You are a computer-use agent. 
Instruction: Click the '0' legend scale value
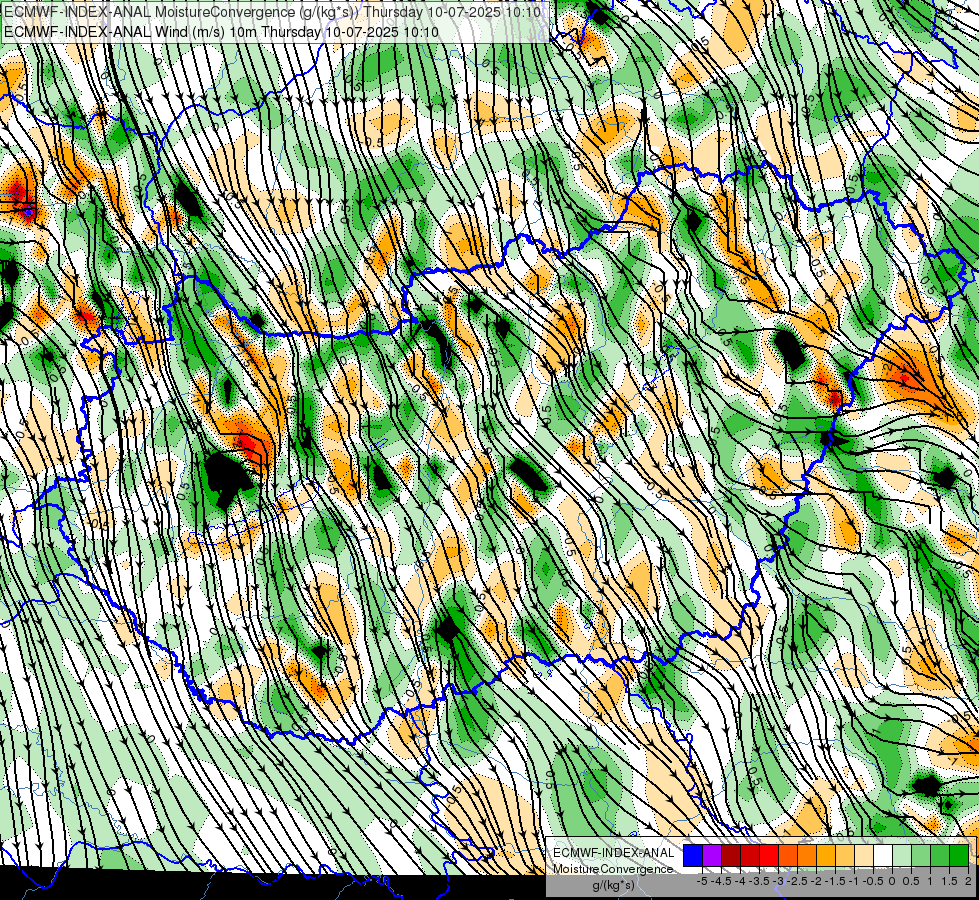pyautogui.click(x=892, y=881)
